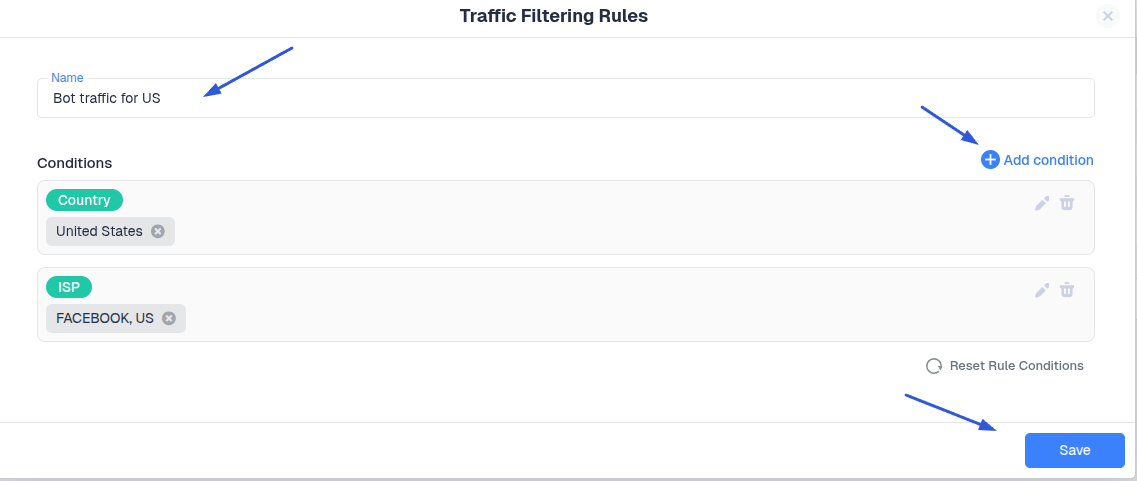Edit the Country condition with the pencil icon
The height and width of the screenshot is (481, 1137).
click(1042, 204)
